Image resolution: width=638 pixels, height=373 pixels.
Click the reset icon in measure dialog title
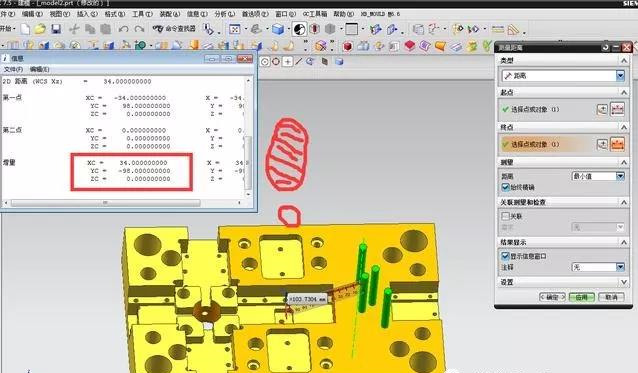click(x=605, y=48)
